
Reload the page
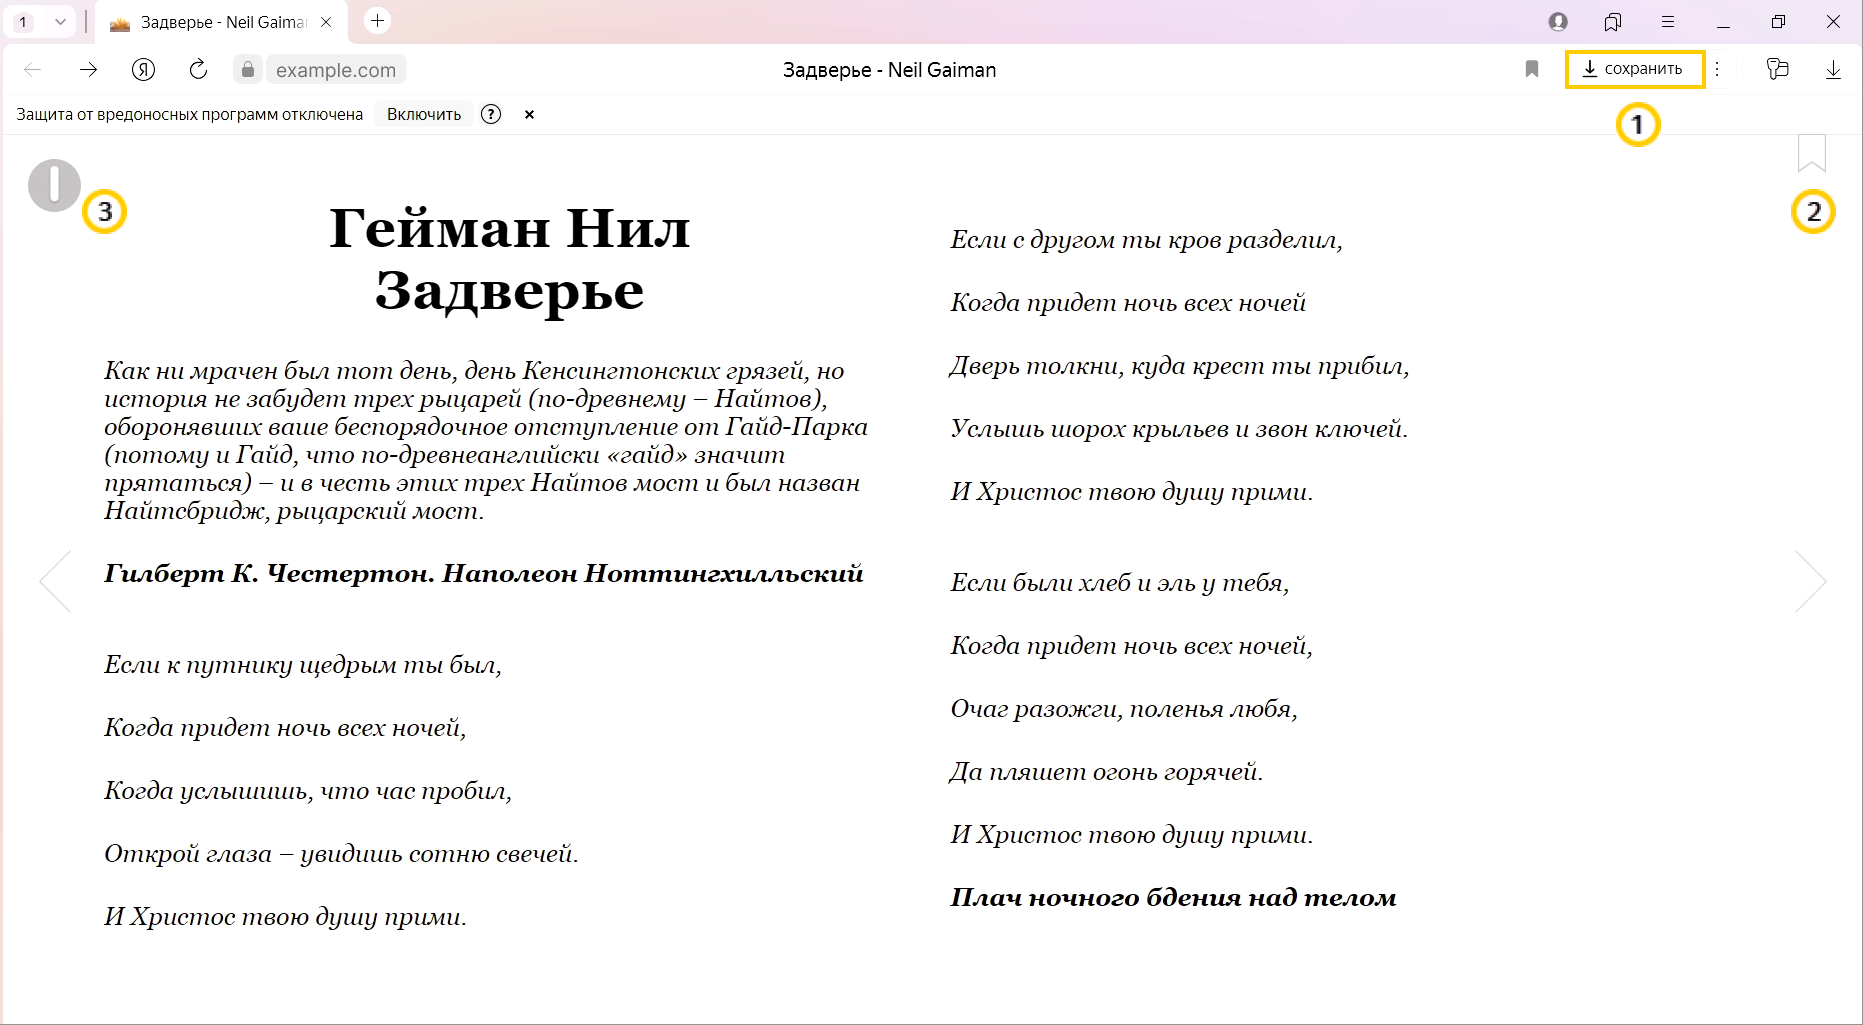(x=198, y=69)
